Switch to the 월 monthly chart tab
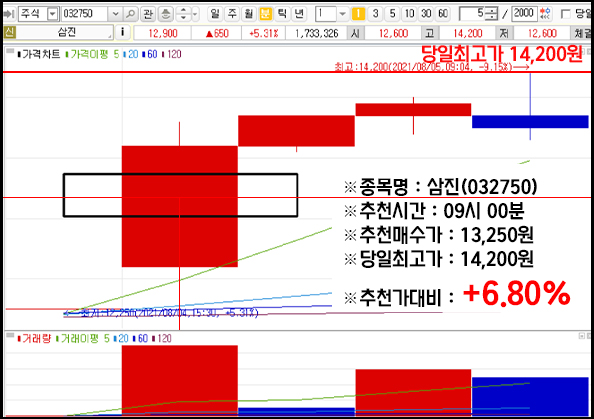 (249, 14)
